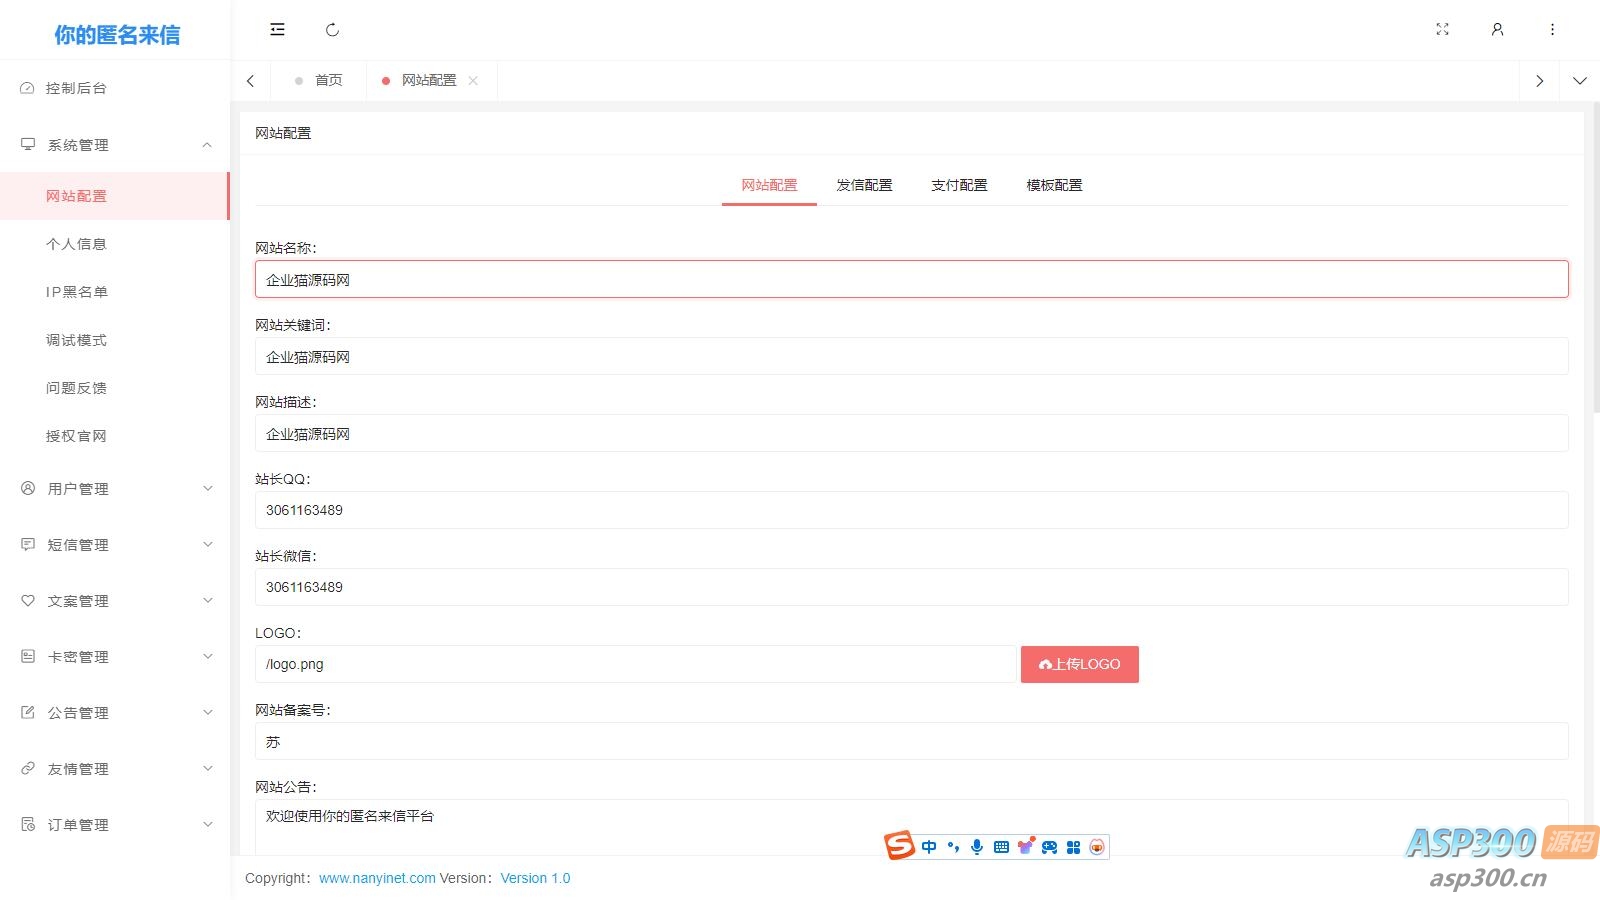Click the Sogou input microphone icon

[977, 847]
